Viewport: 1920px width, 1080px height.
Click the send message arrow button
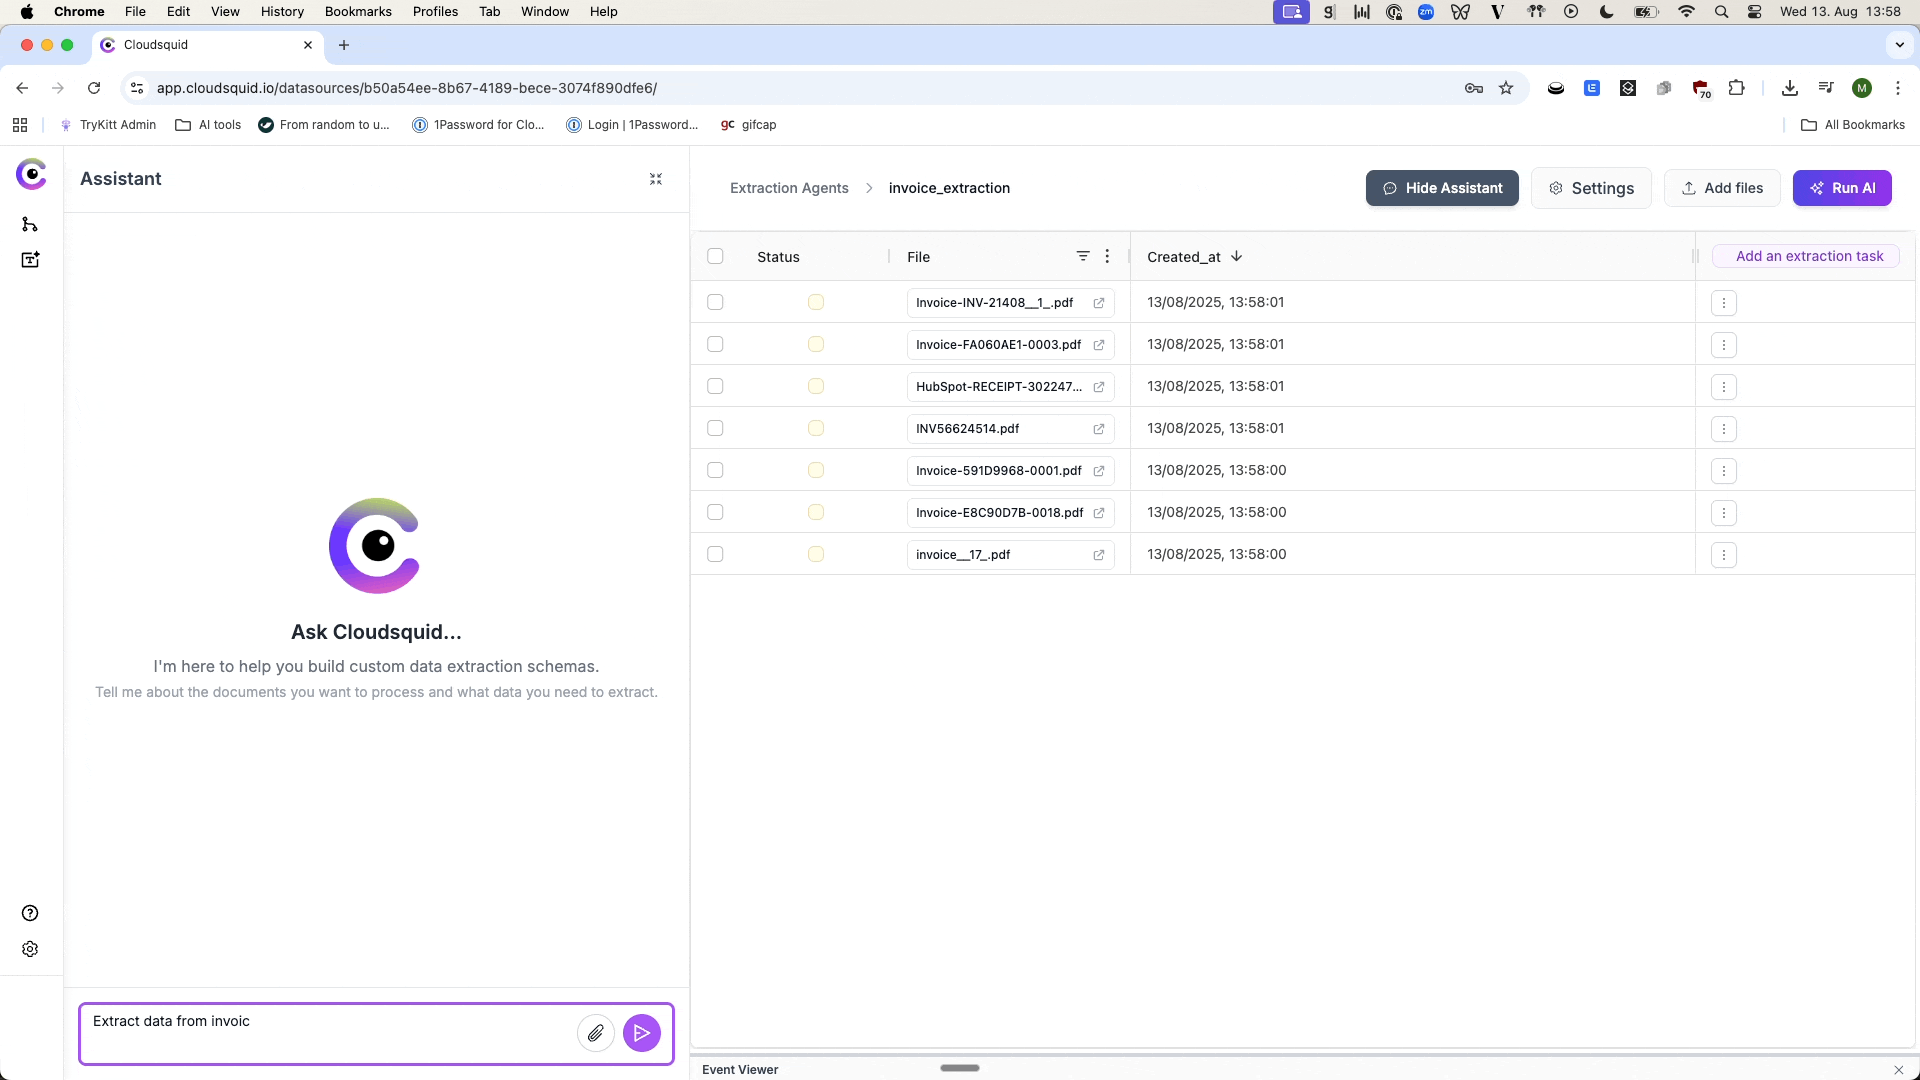pos(641,1033)
